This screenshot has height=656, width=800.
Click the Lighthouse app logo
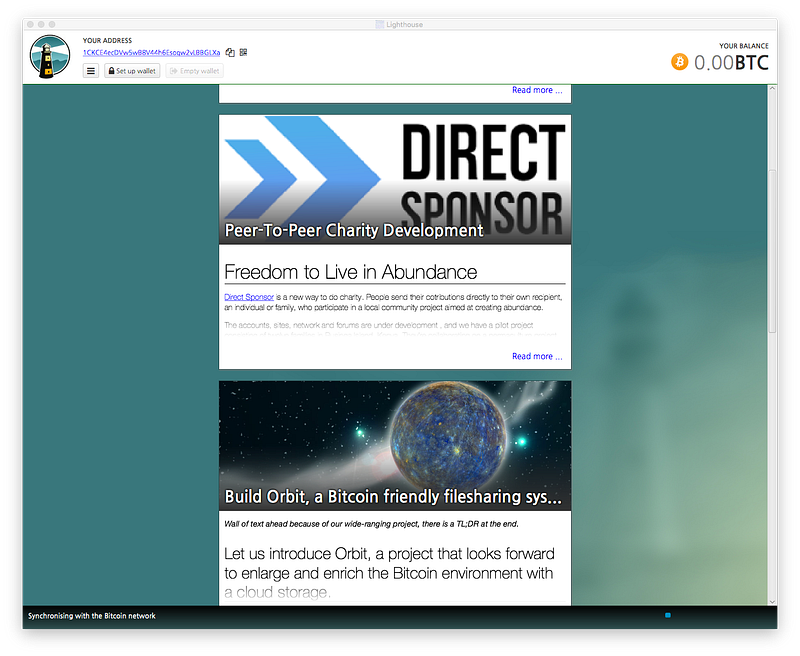click(49, 56)
